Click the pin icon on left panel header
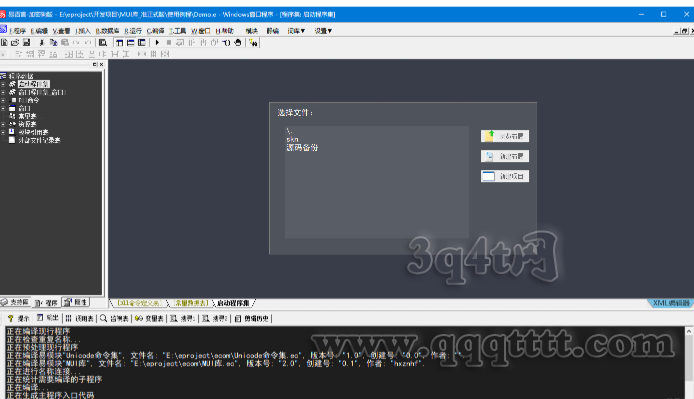 [x=94, y=65]
